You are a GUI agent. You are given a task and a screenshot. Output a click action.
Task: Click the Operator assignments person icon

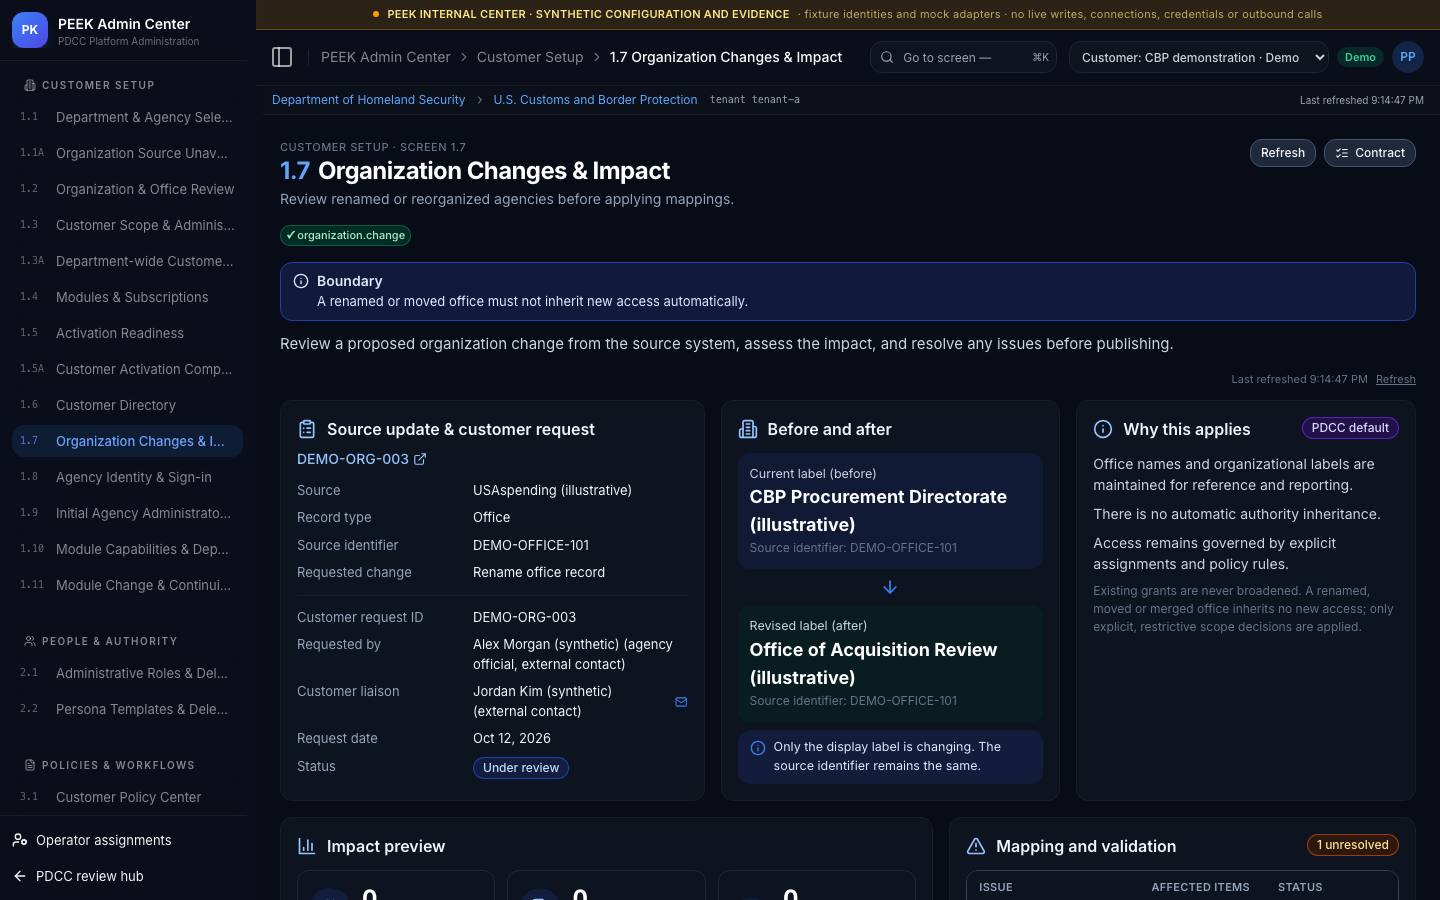click(20, 840)
